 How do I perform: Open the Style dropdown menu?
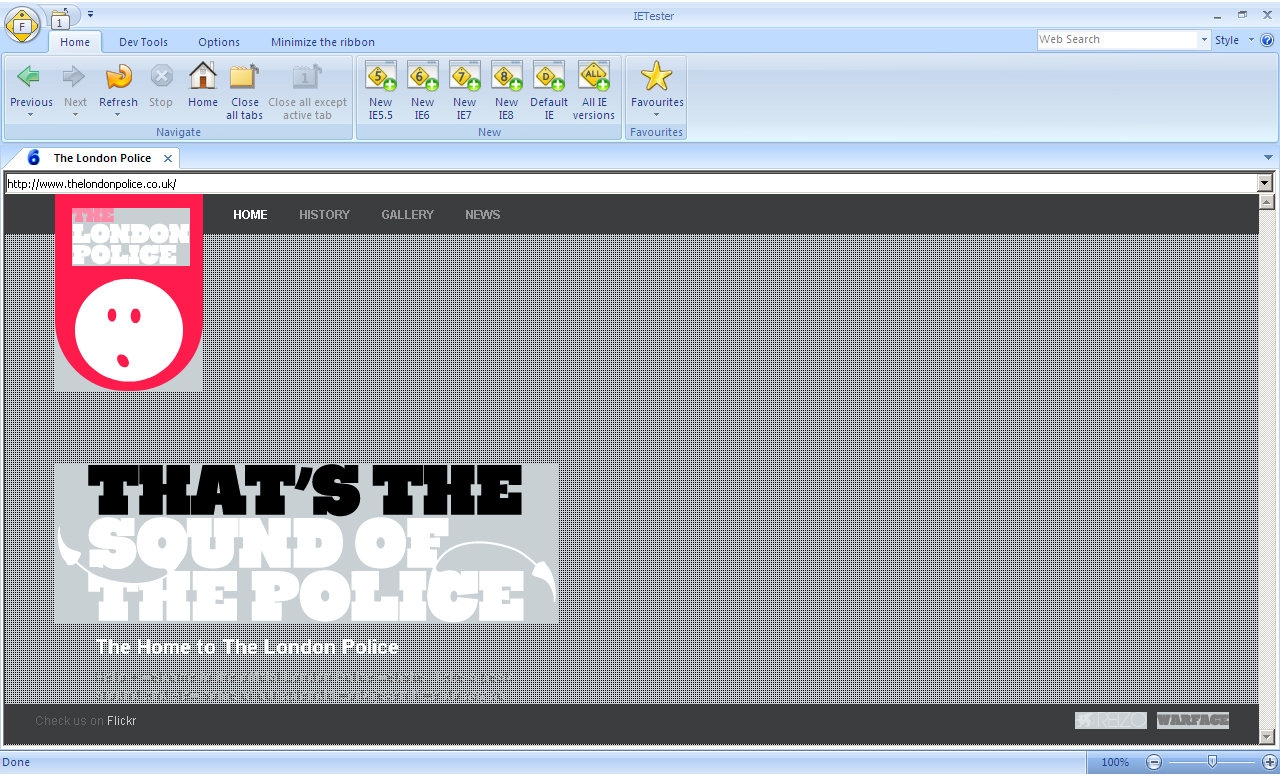1233,40
